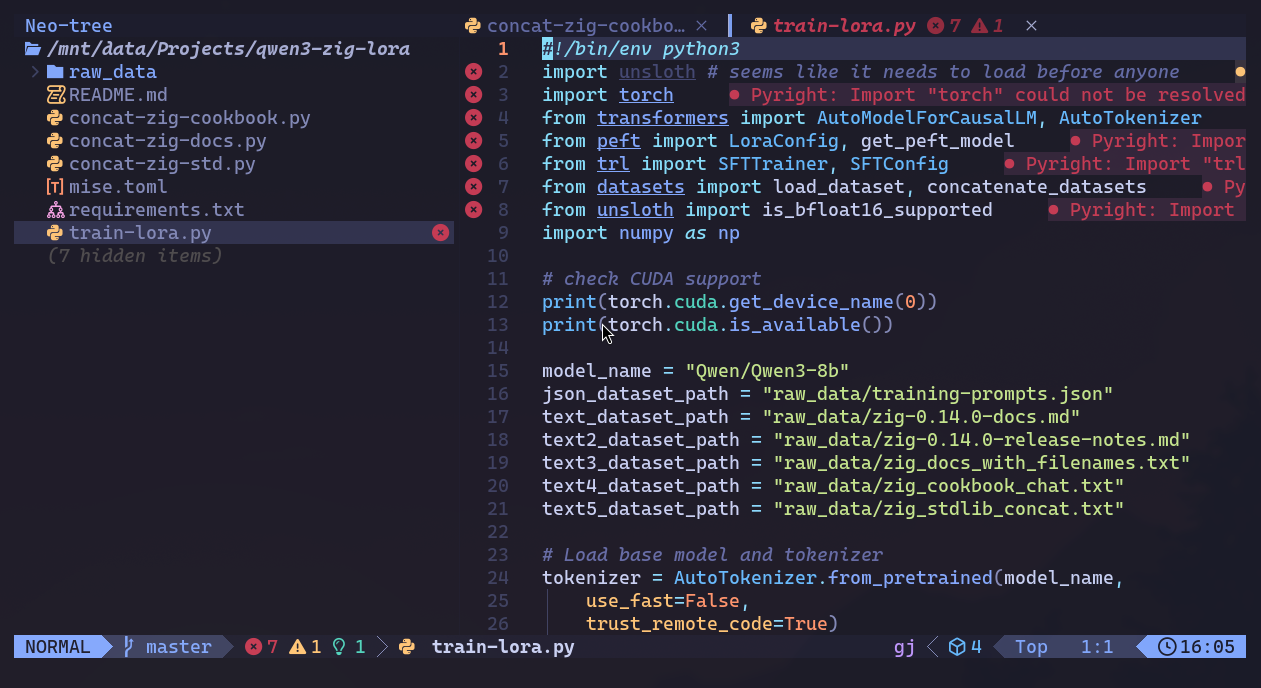The height and width of the screenshot is (688, 1261).
Task: Open concat-zig-docs.py from the tree
Action: pos(167,141)
